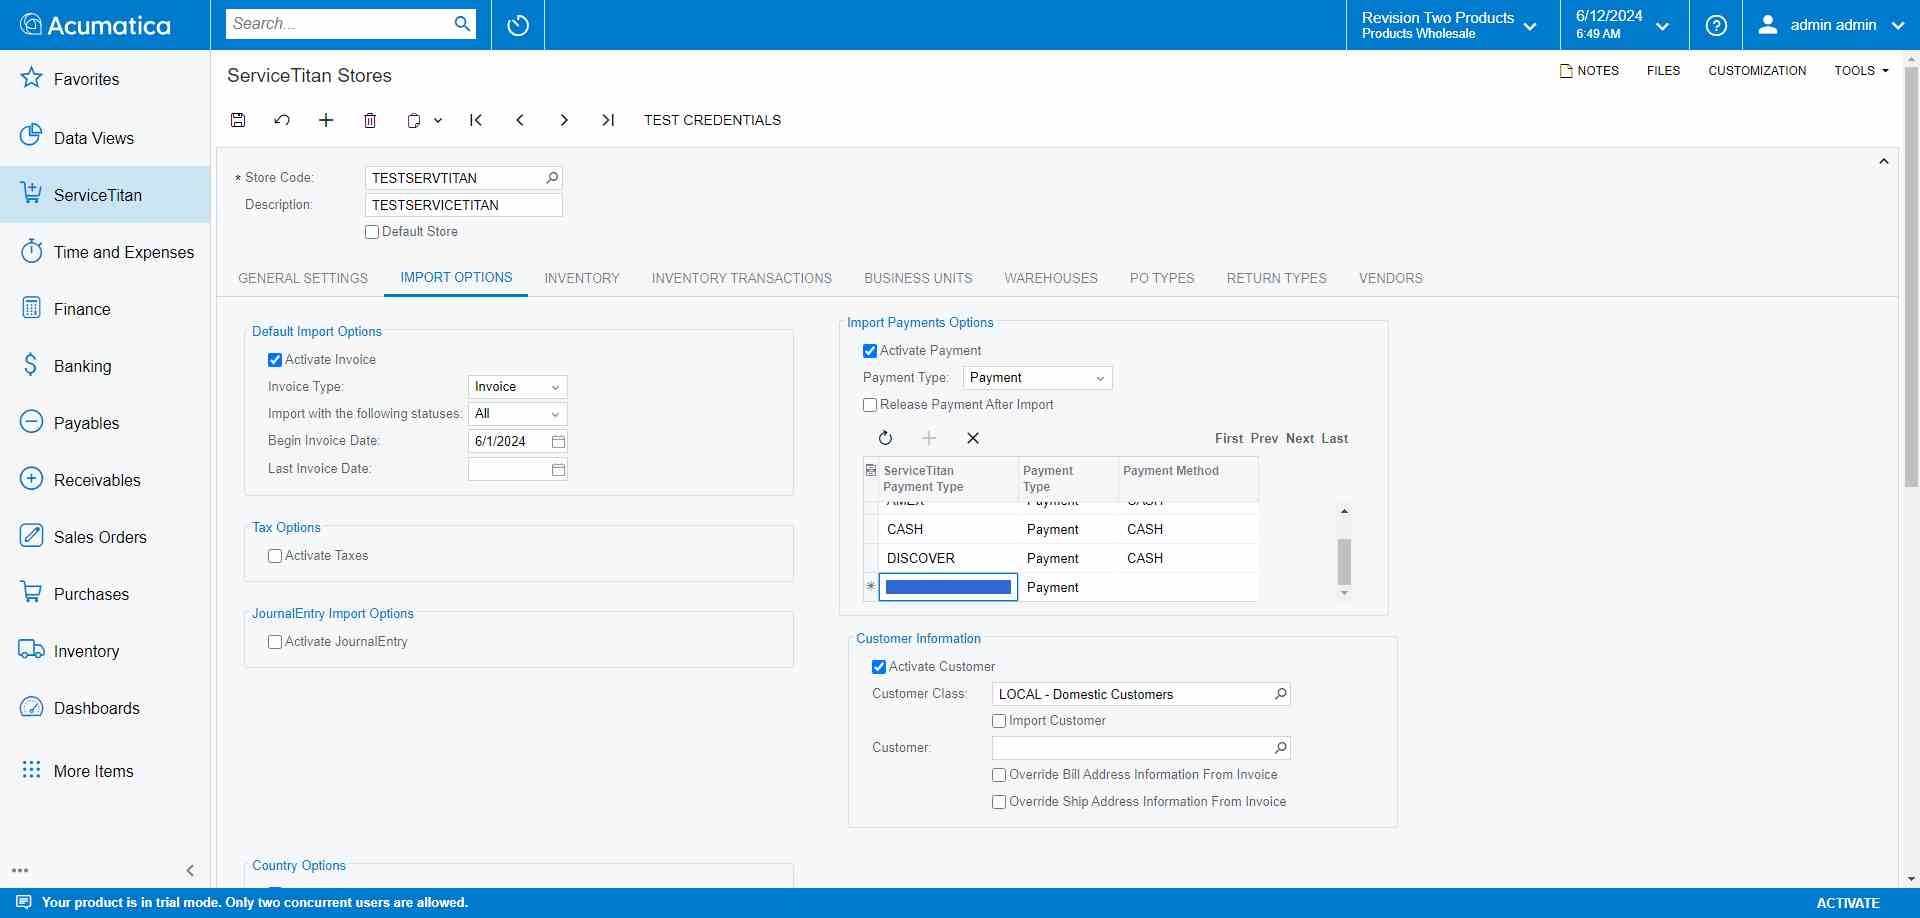This screenshot has height=918, width=1920.
Task: Open business date 6/12/2024 dropdown
Action: click(x=1624, y=25)
